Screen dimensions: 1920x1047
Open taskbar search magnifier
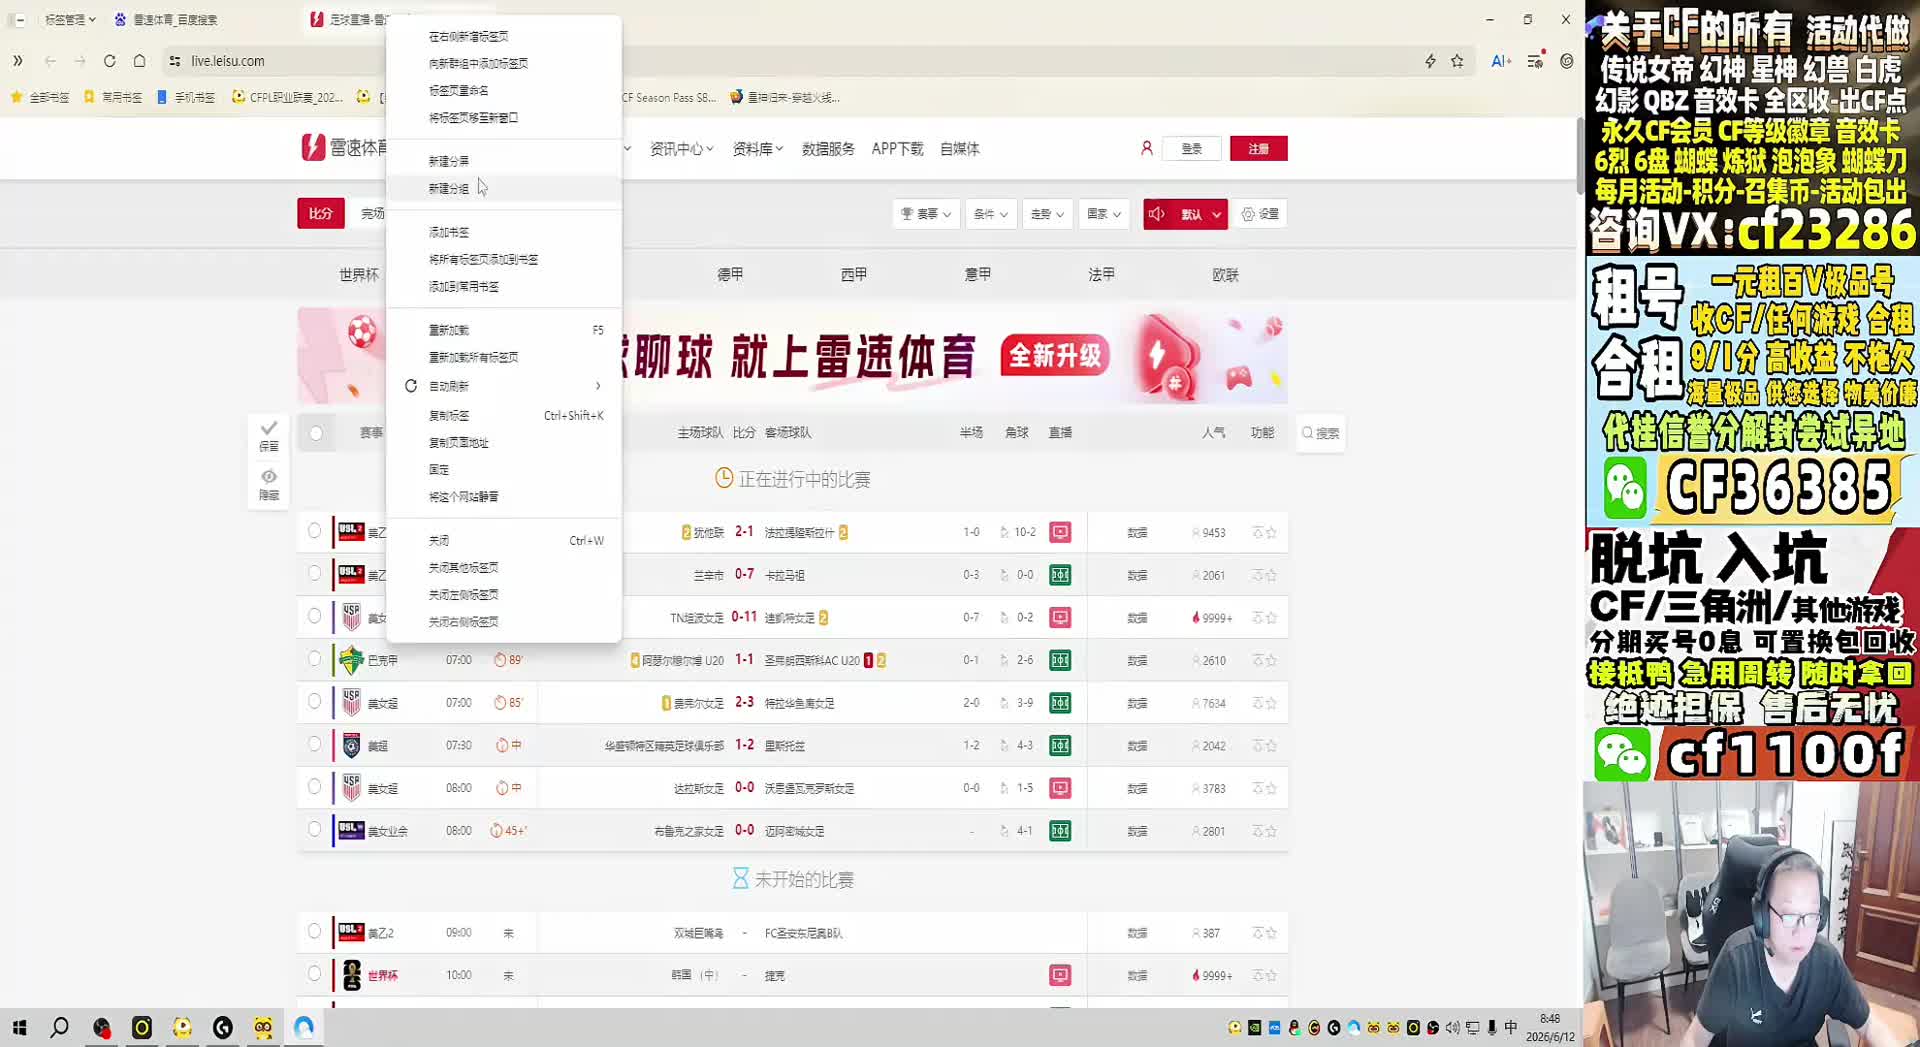[60, 1027]
